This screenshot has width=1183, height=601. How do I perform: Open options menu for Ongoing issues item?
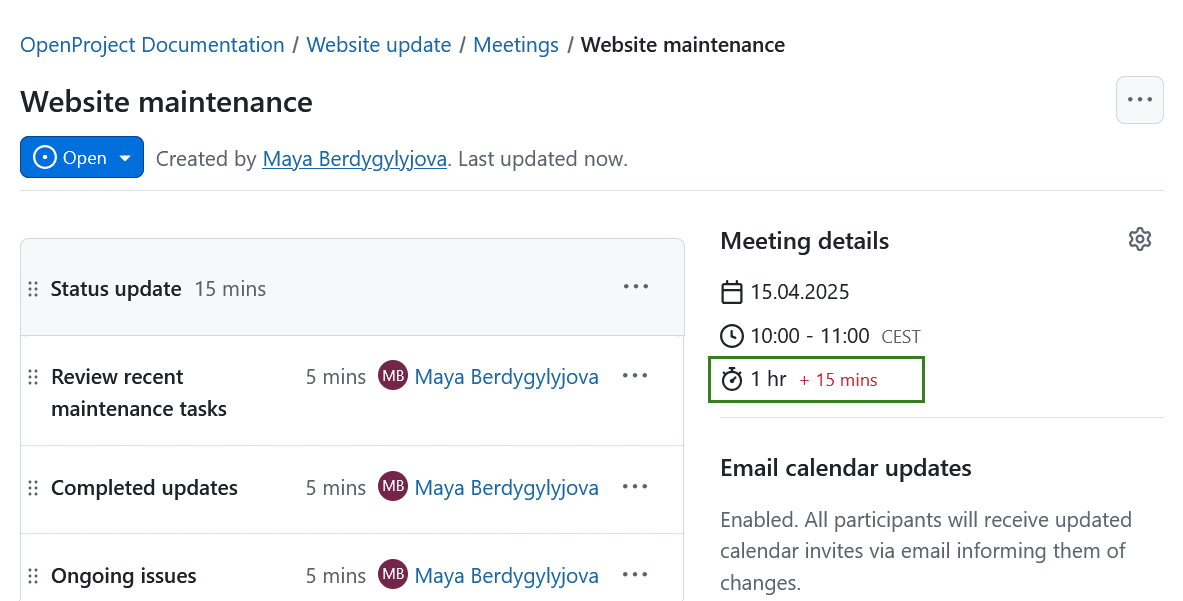pyautogui.click(x=636, y=575)
